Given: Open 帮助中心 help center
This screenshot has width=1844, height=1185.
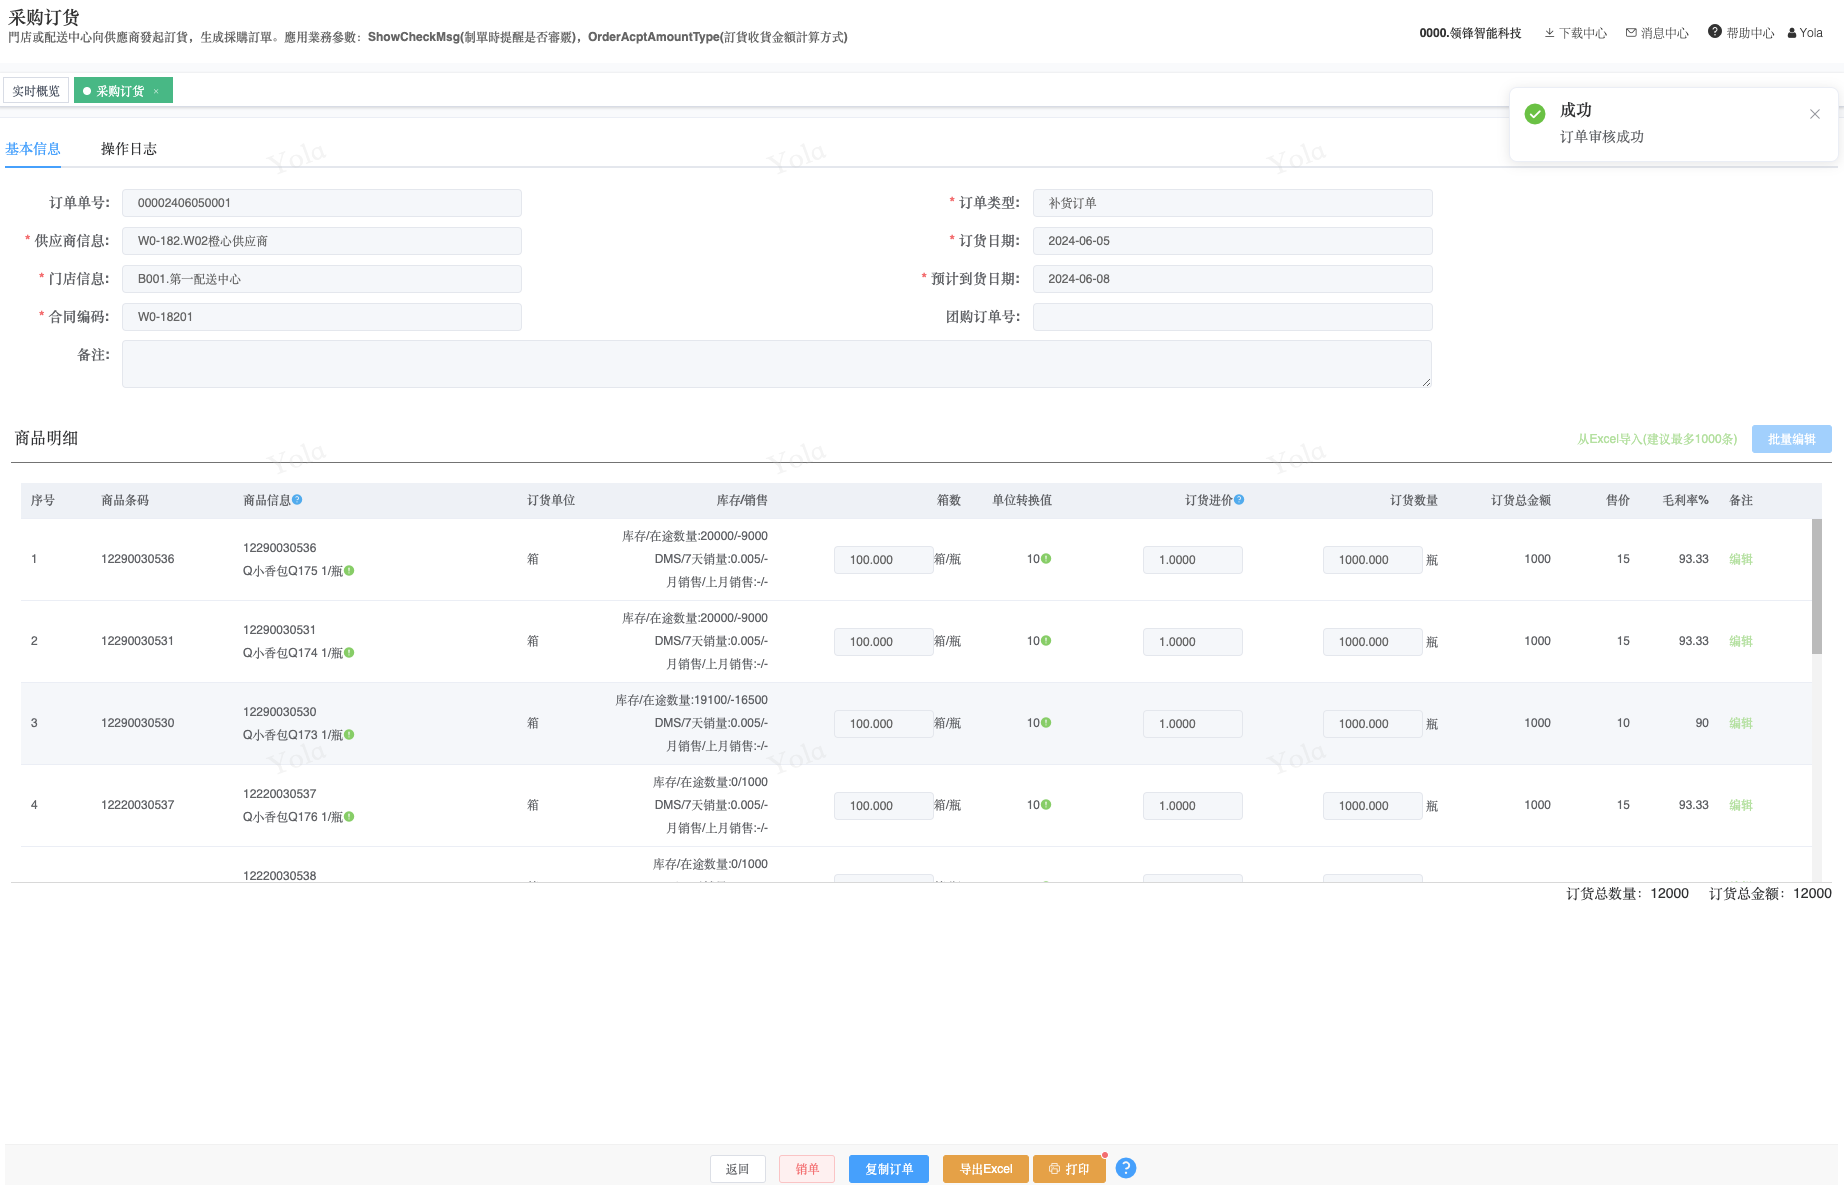Looking at the screenshot, I should click(1741, 33).
